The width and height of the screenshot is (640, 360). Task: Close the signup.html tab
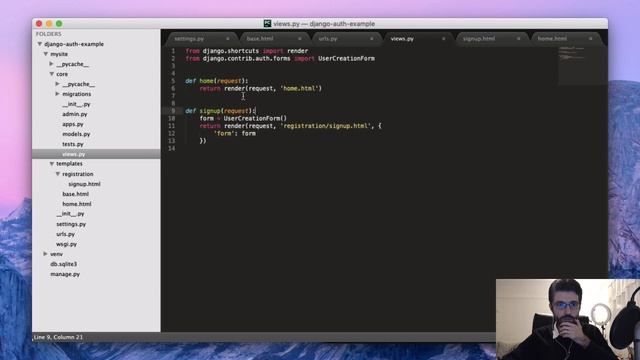[518, 39]
